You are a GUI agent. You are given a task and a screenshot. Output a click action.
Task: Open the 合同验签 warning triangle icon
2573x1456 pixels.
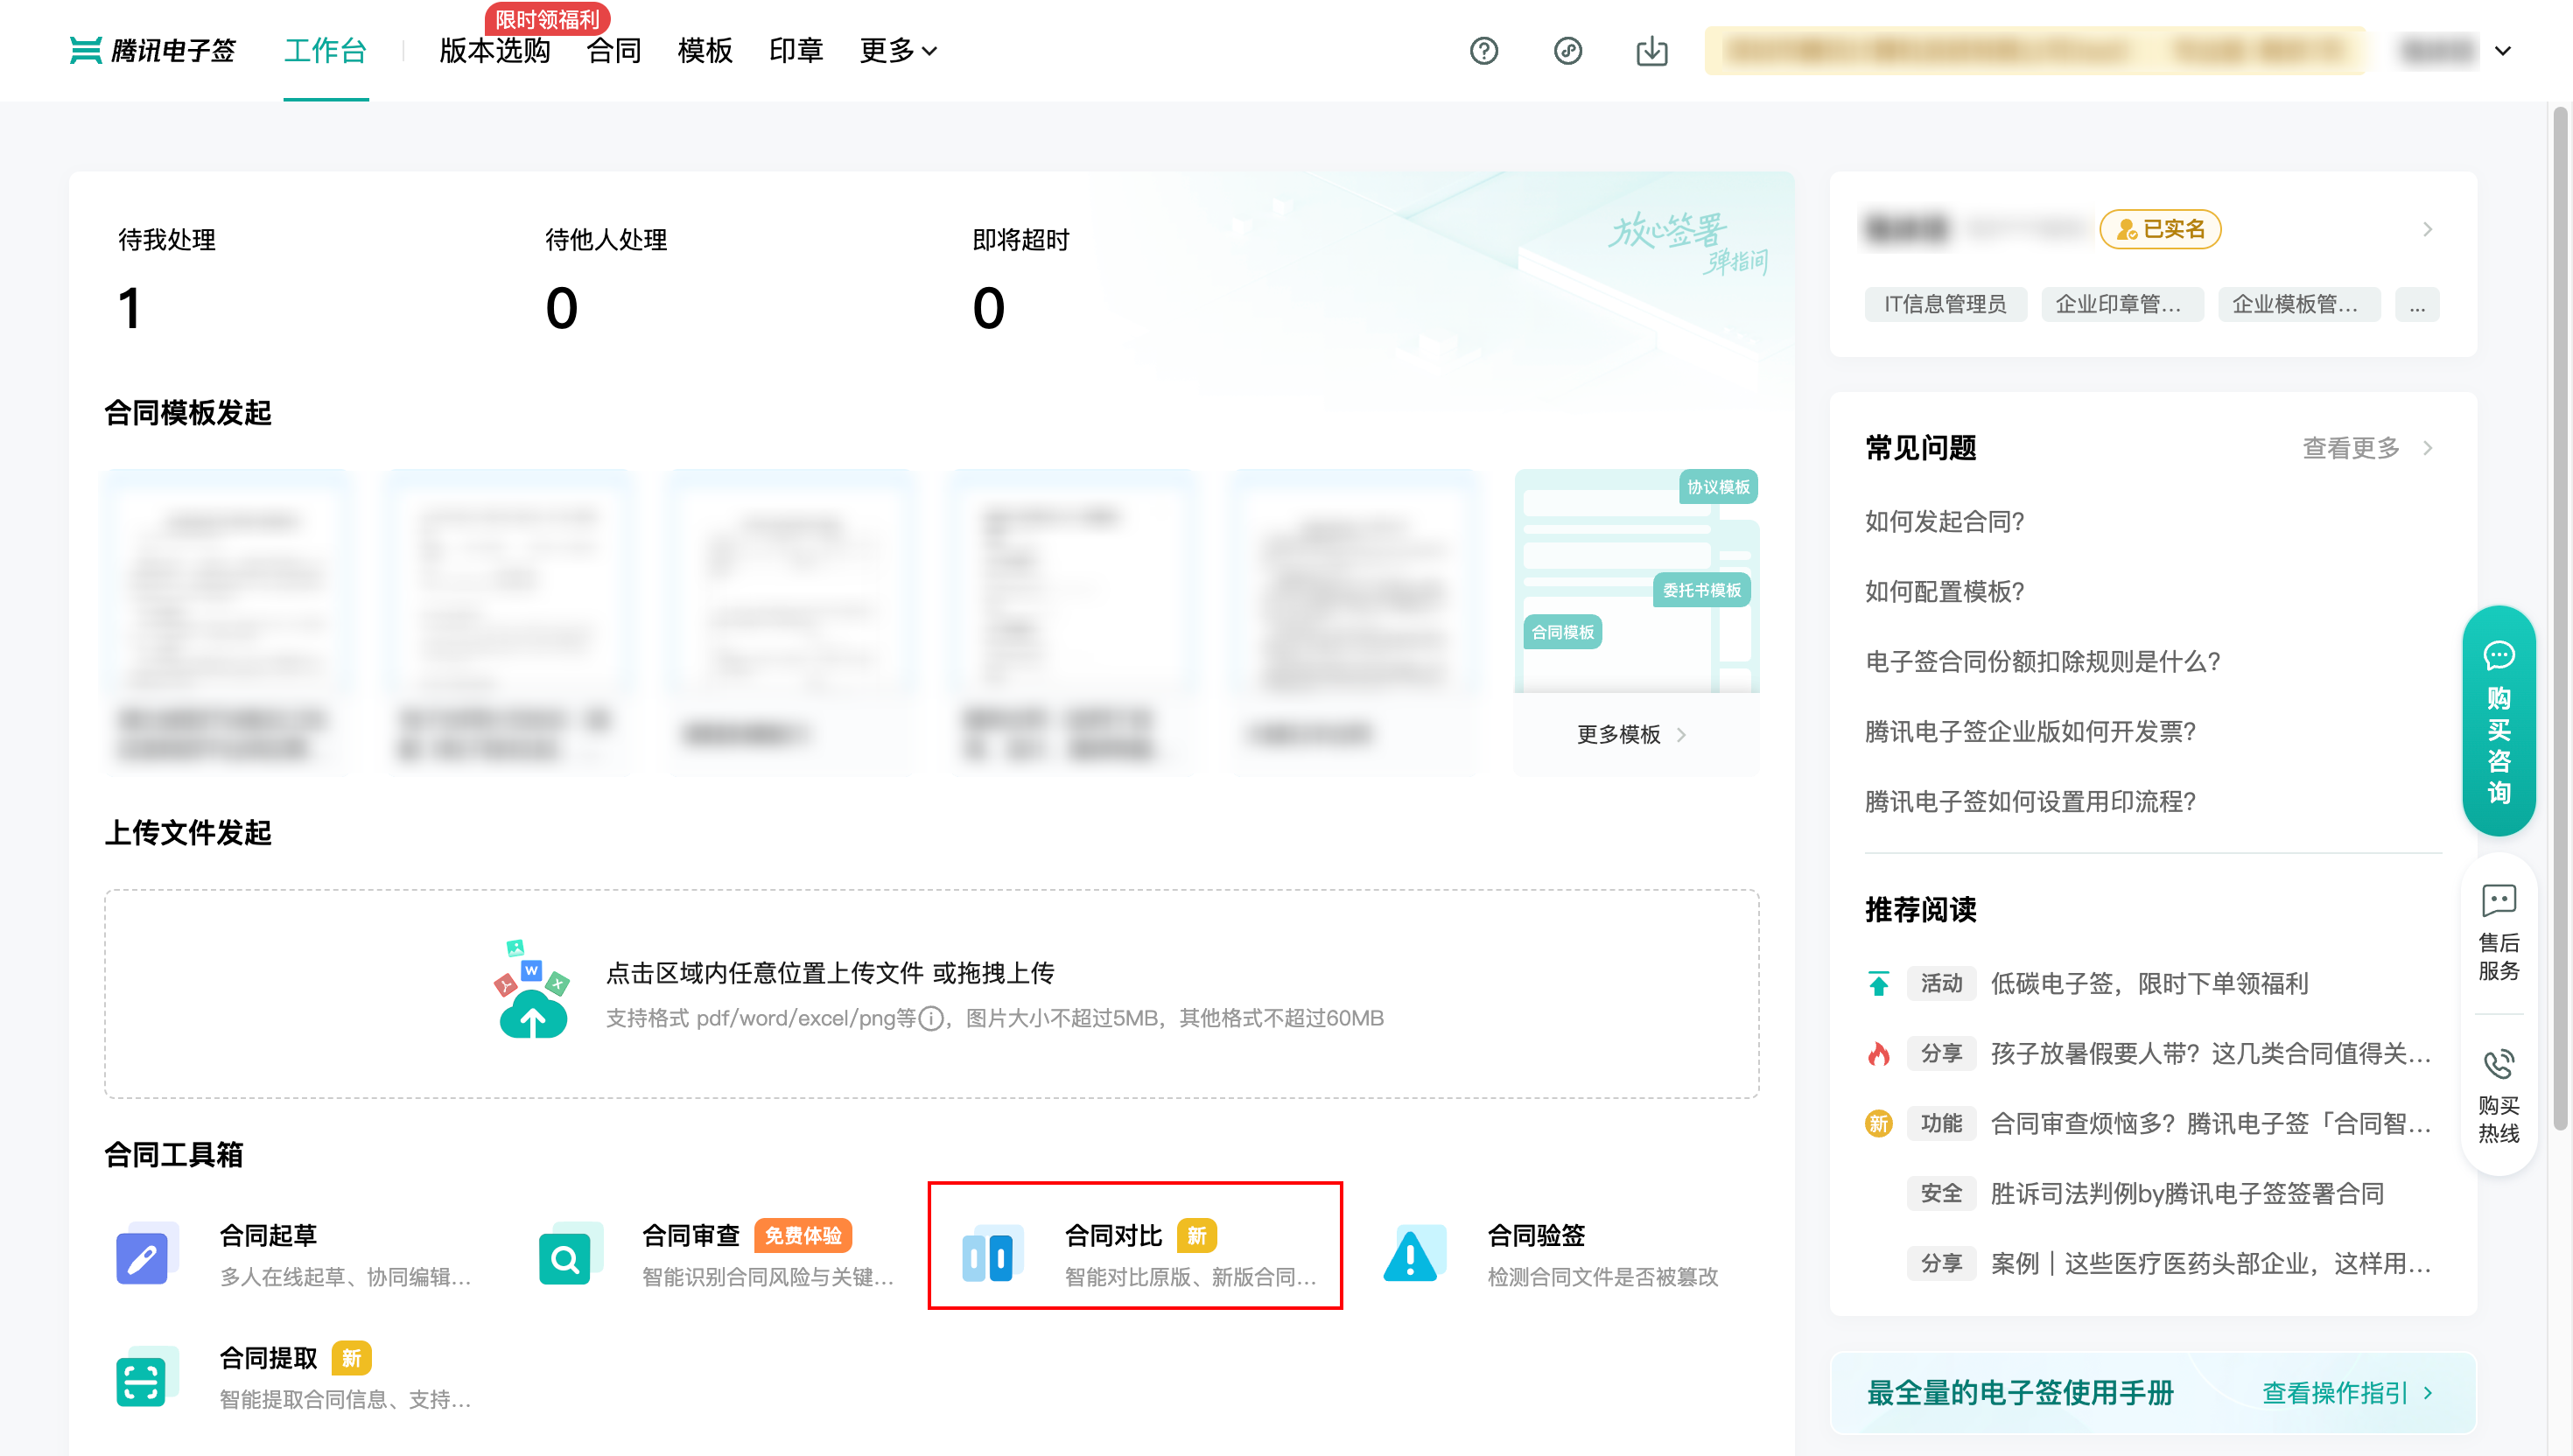[x=1411, y=1256]
